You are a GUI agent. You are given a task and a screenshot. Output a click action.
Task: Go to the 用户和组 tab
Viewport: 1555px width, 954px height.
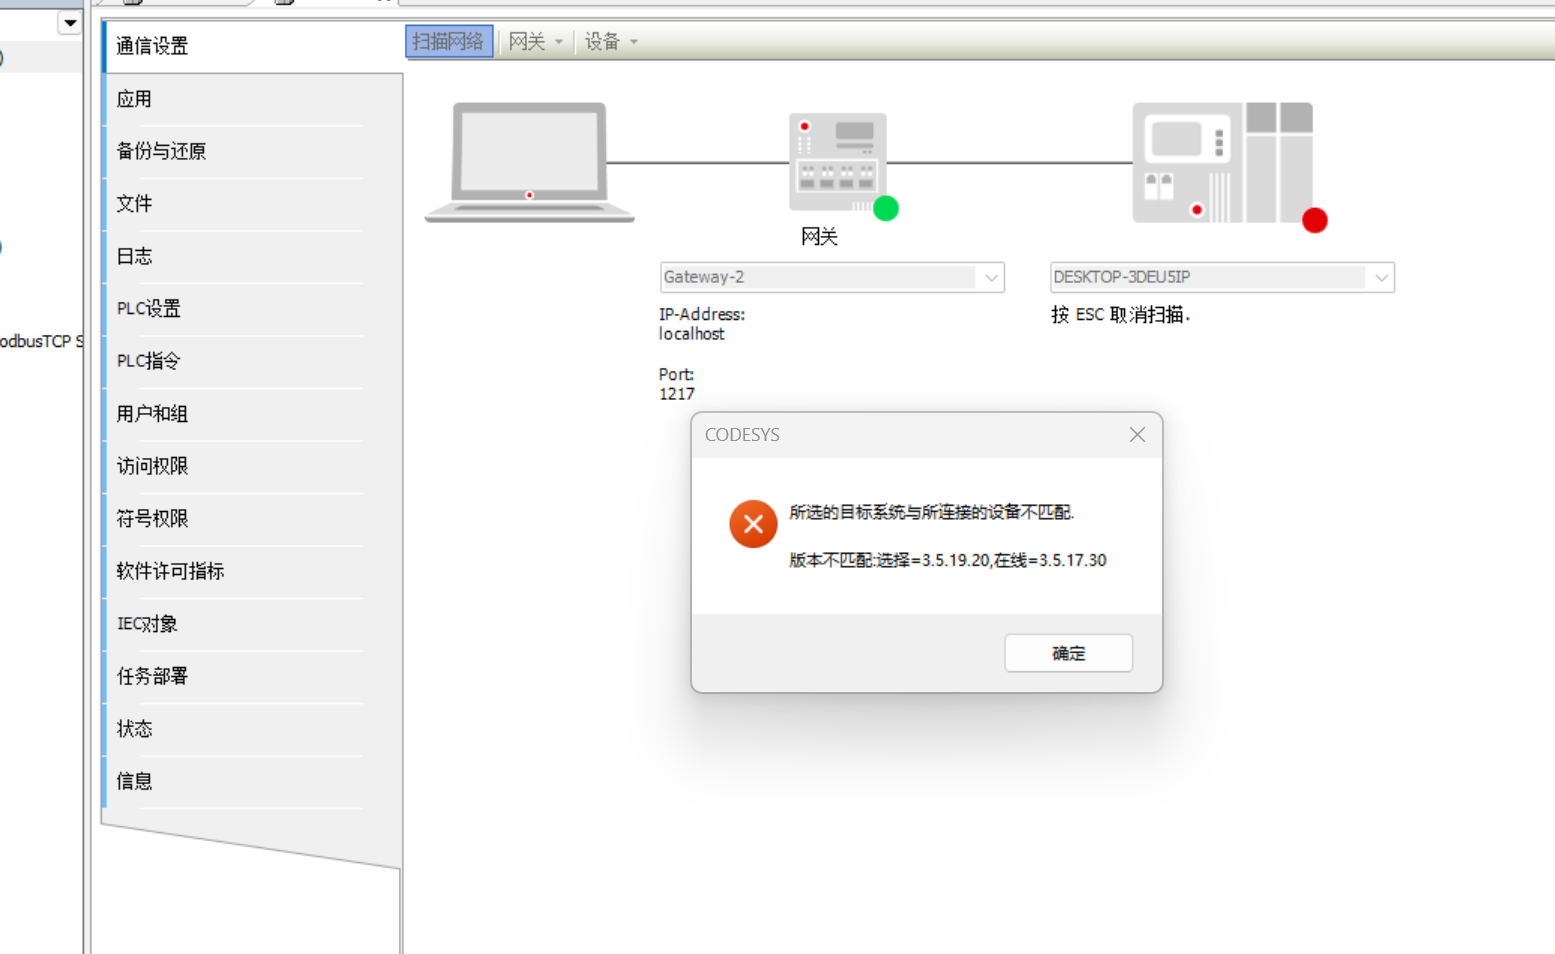(152, 414)
